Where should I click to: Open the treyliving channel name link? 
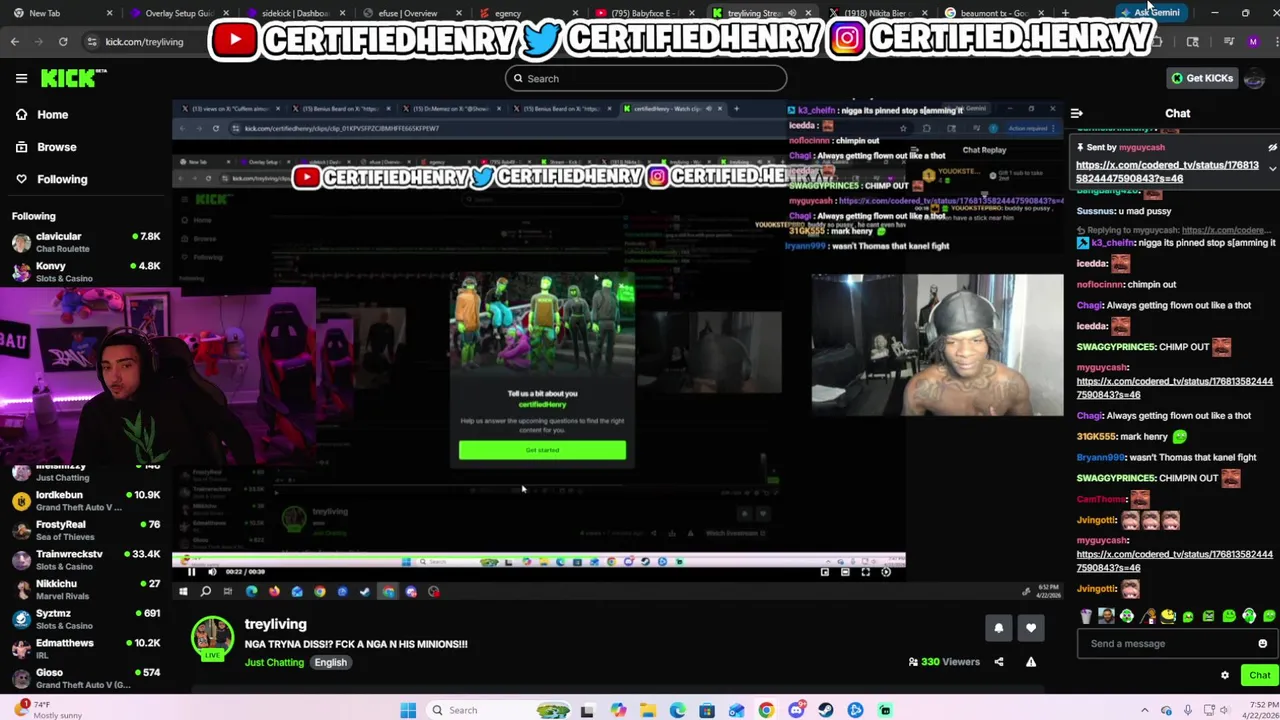[x=275, y=624]
